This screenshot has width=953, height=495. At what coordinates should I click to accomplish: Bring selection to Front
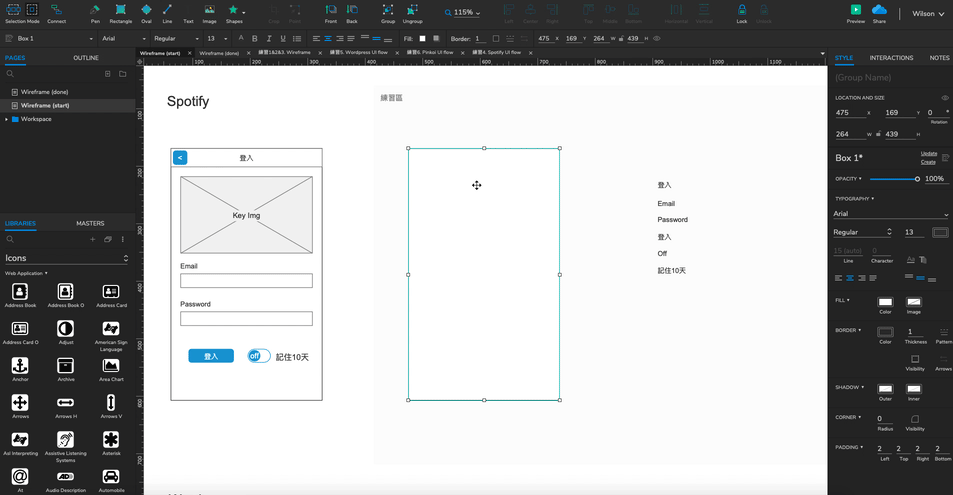tap(331, 13)
